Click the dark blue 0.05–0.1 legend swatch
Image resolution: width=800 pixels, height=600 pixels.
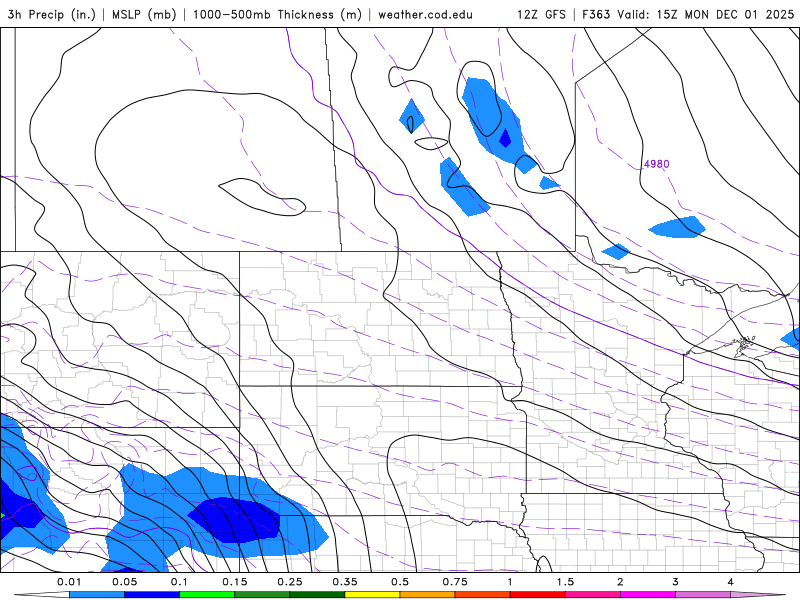click(x=152, y=595)
